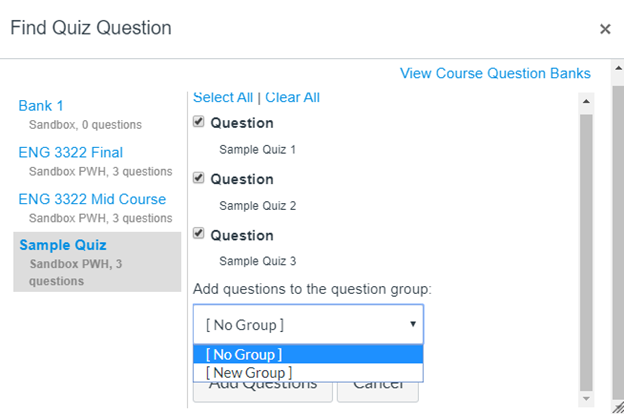Click the dialog resize handle corner
The width and height of the screenshot is (624, 414).
click(616, 406)
